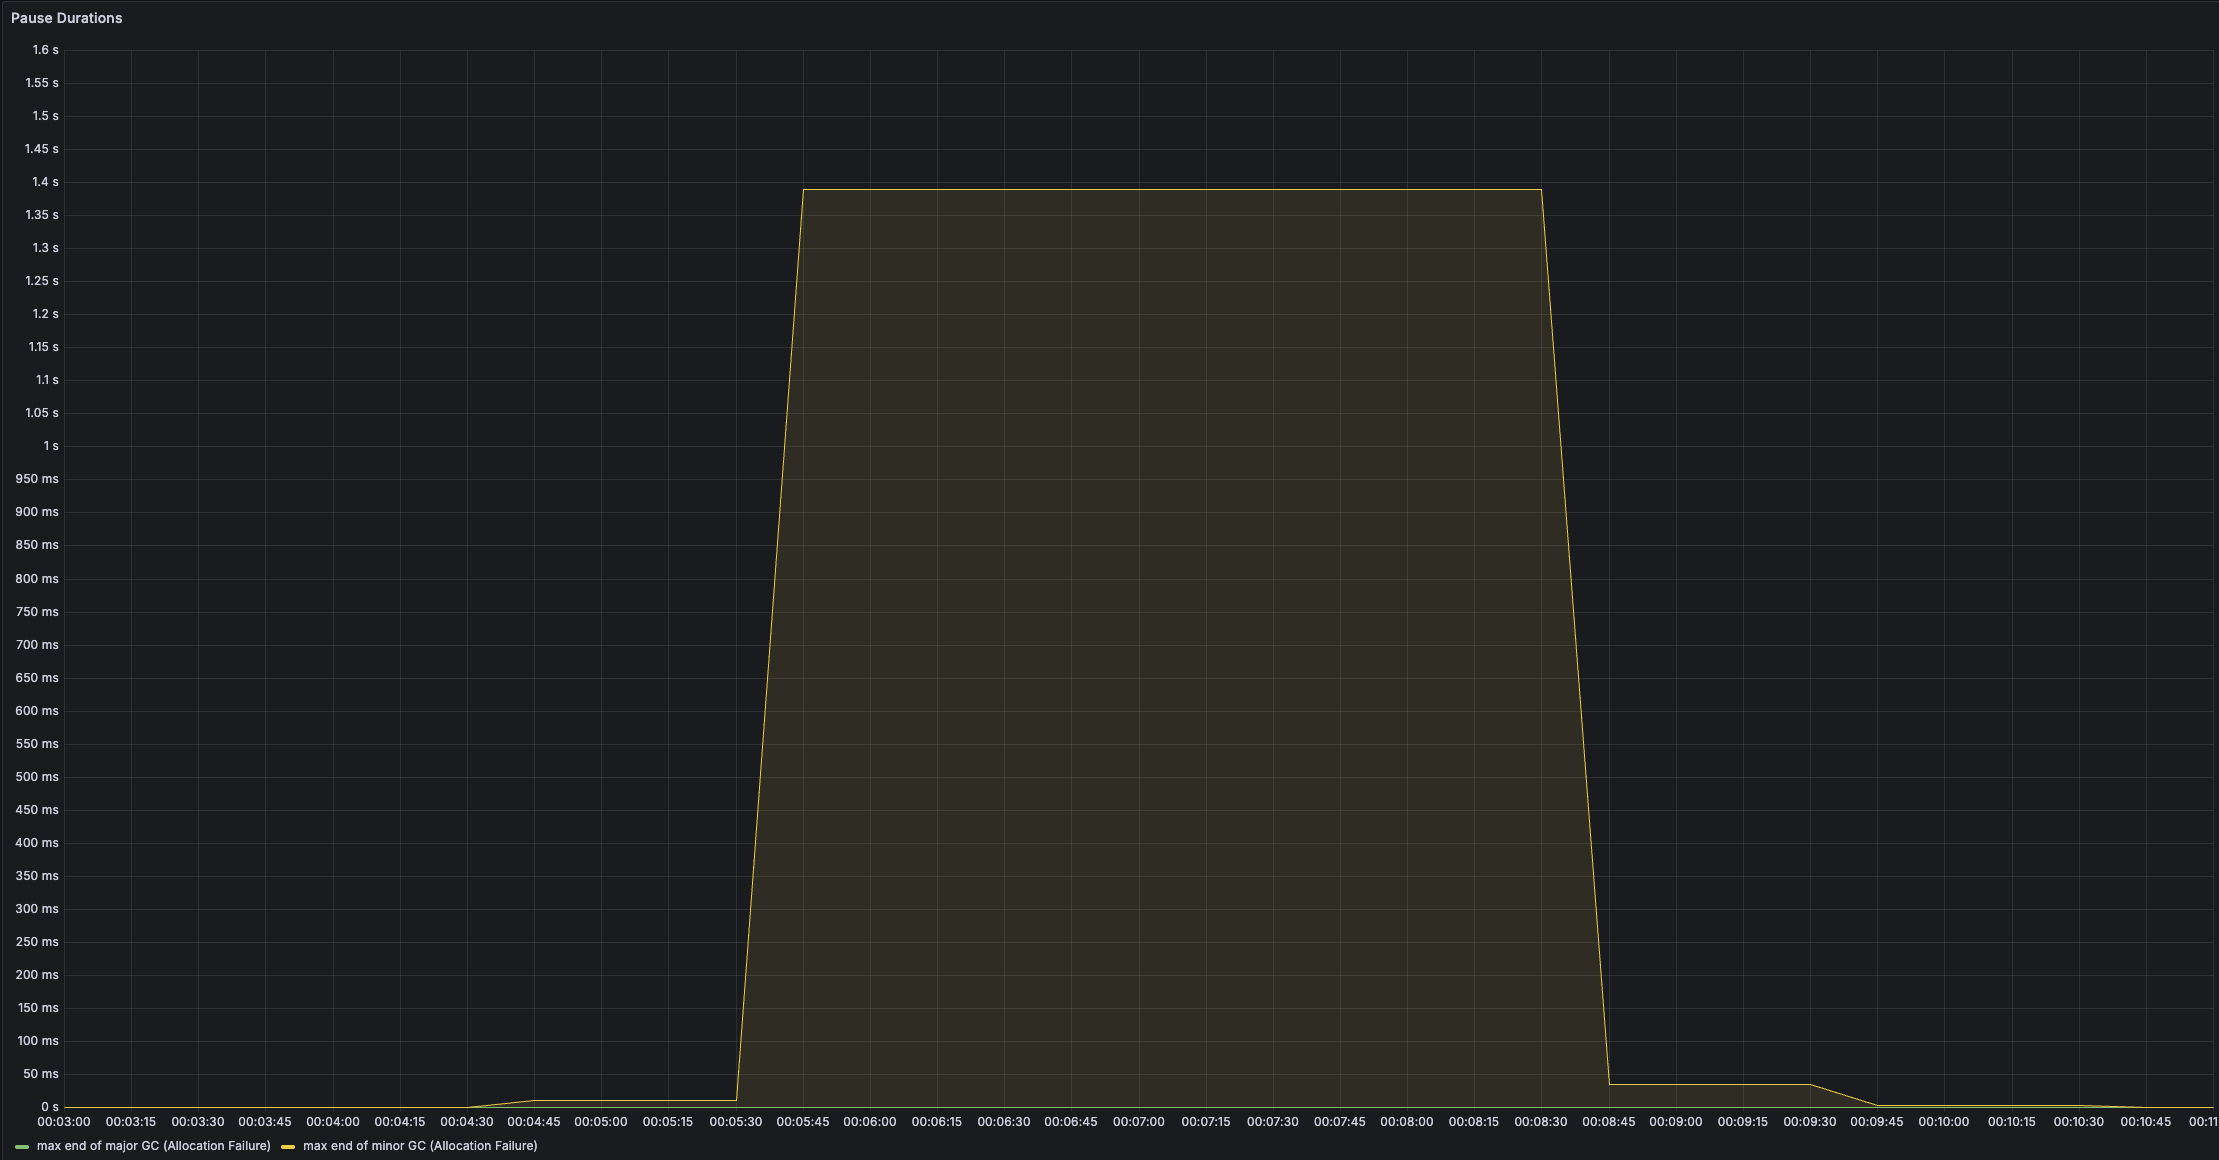Select the 50 ms y-axis label
Image resolution: width=2219 pixels, height=1160 pixels.
click(x=41, y=1074)
